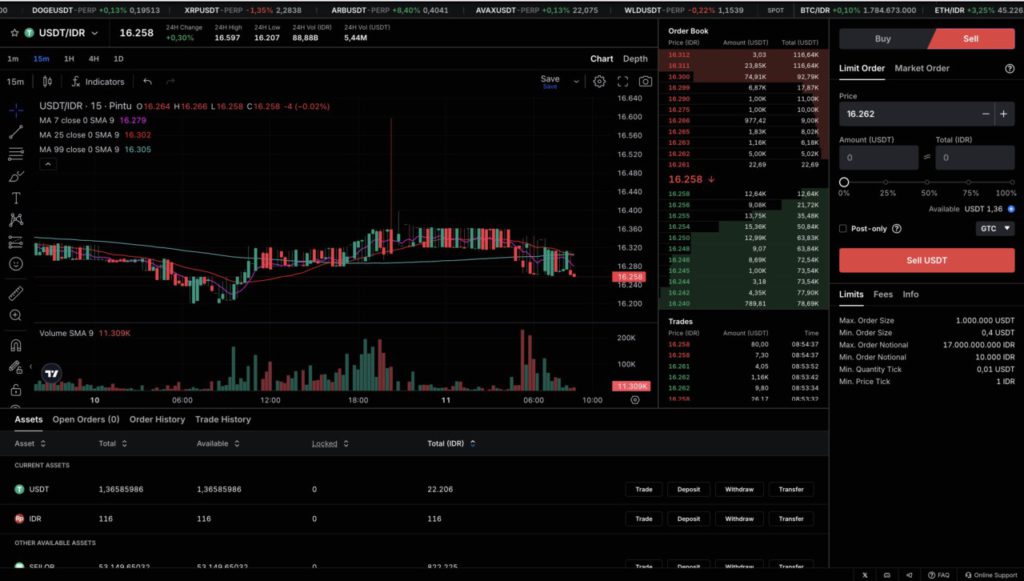Open the USDT/IDR pair selector dropdown

[95, 33]
